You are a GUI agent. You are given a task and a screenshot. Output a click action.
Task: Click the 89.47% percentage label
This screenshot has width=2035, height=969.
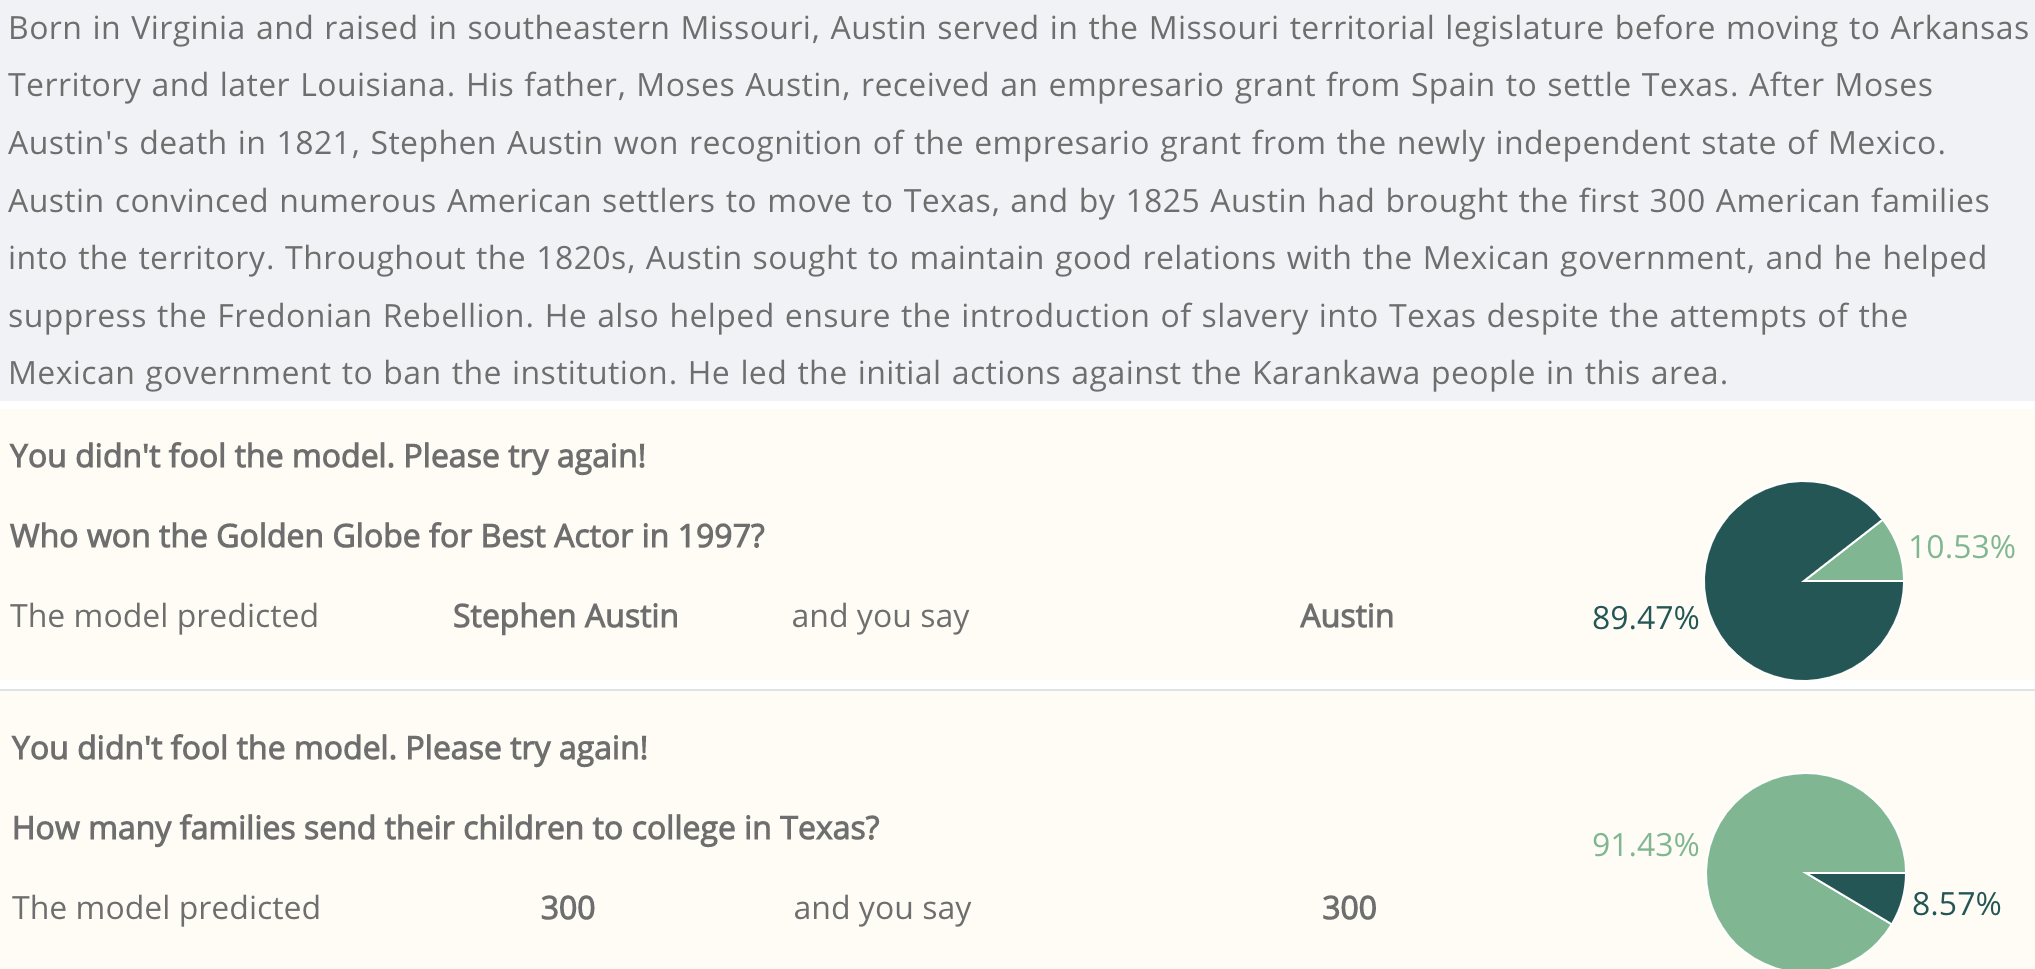[1645, 618]
